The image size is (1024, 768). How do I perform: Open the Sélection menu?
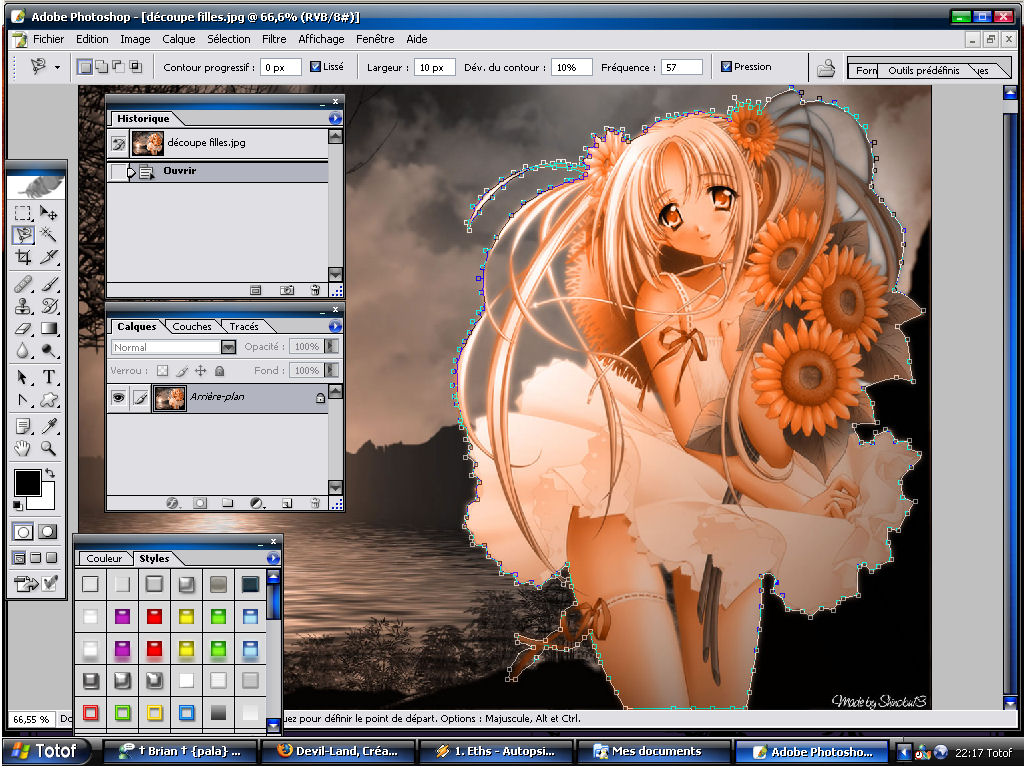[229, 39]
